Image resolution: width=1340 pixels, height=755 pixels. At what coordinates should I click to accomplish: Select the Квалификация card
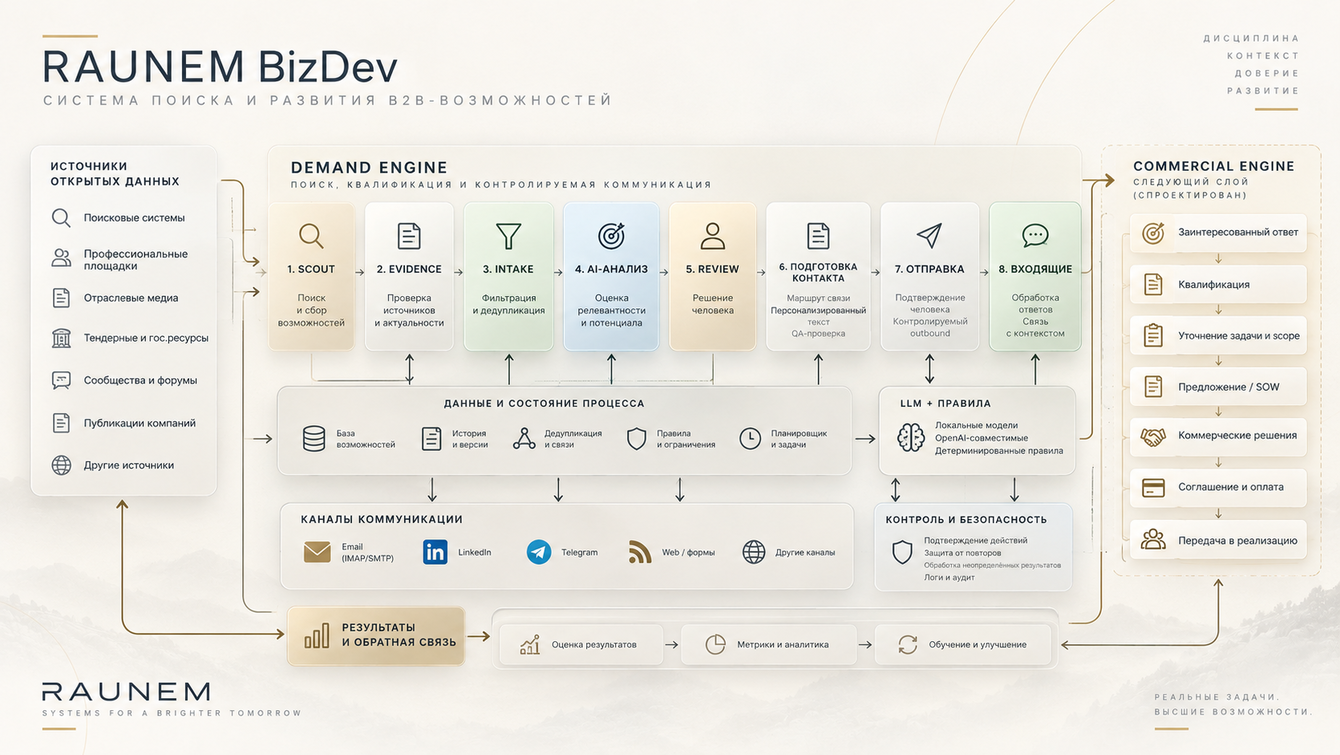pos(1218,284)
